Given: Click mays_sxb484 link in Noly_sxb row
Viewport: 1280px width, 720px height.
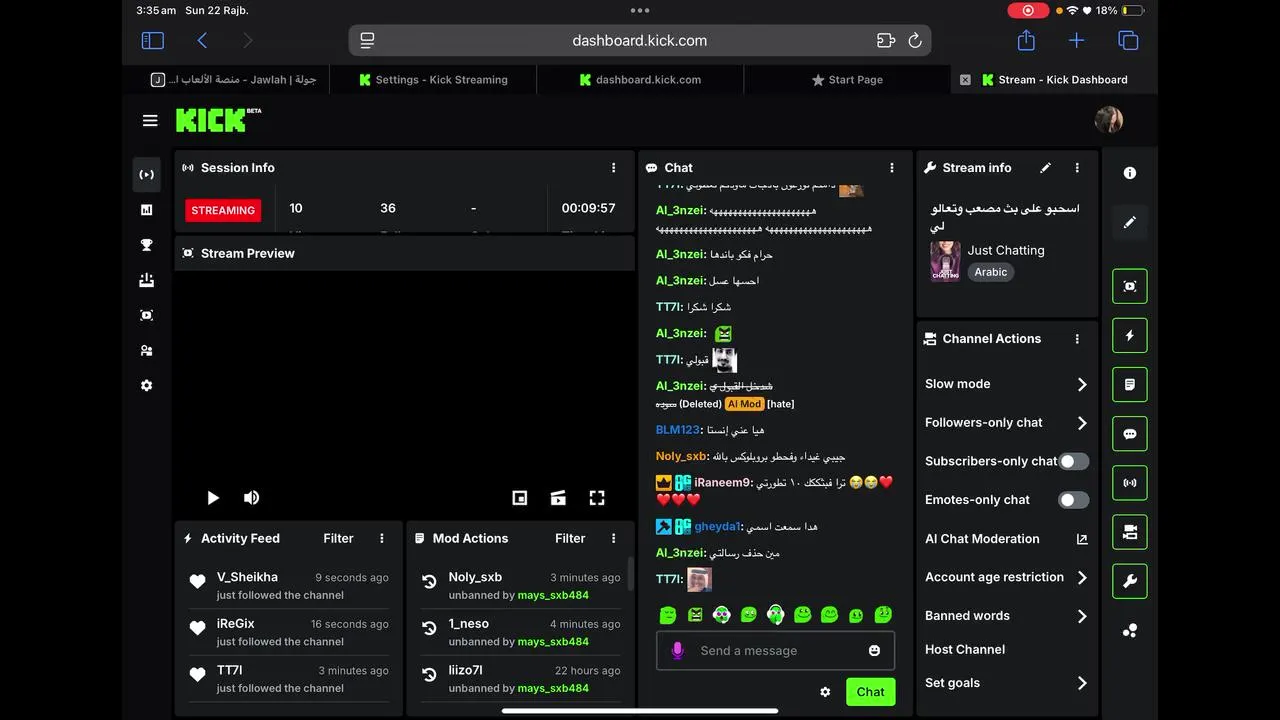Looking at the screenshot, I should (x=553, y=595).
